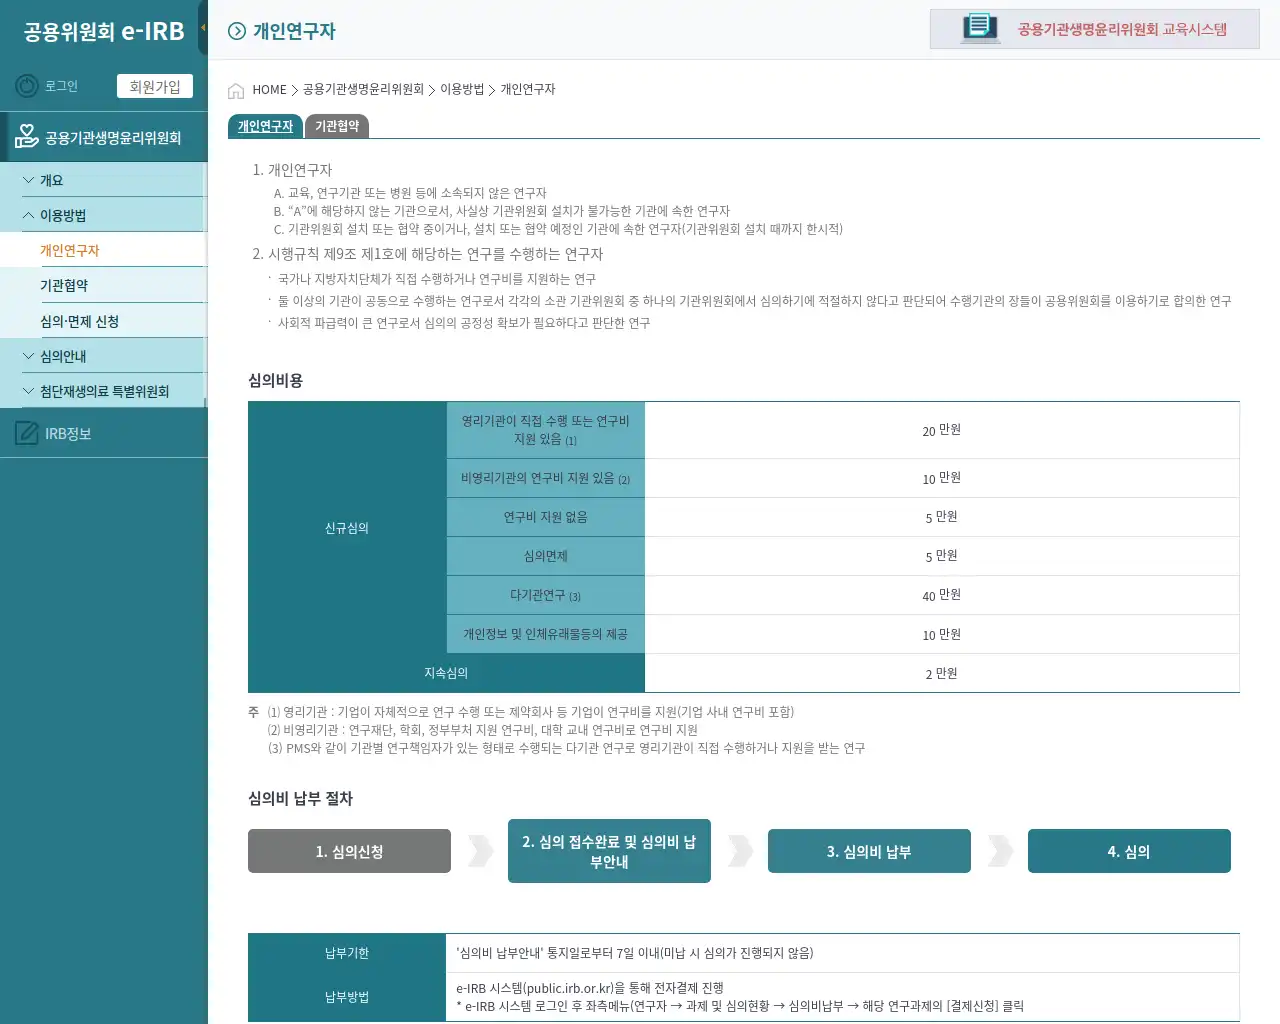Click the 20 만원 fee cell
1280x1024 pixels.
[x=942, y=430]
